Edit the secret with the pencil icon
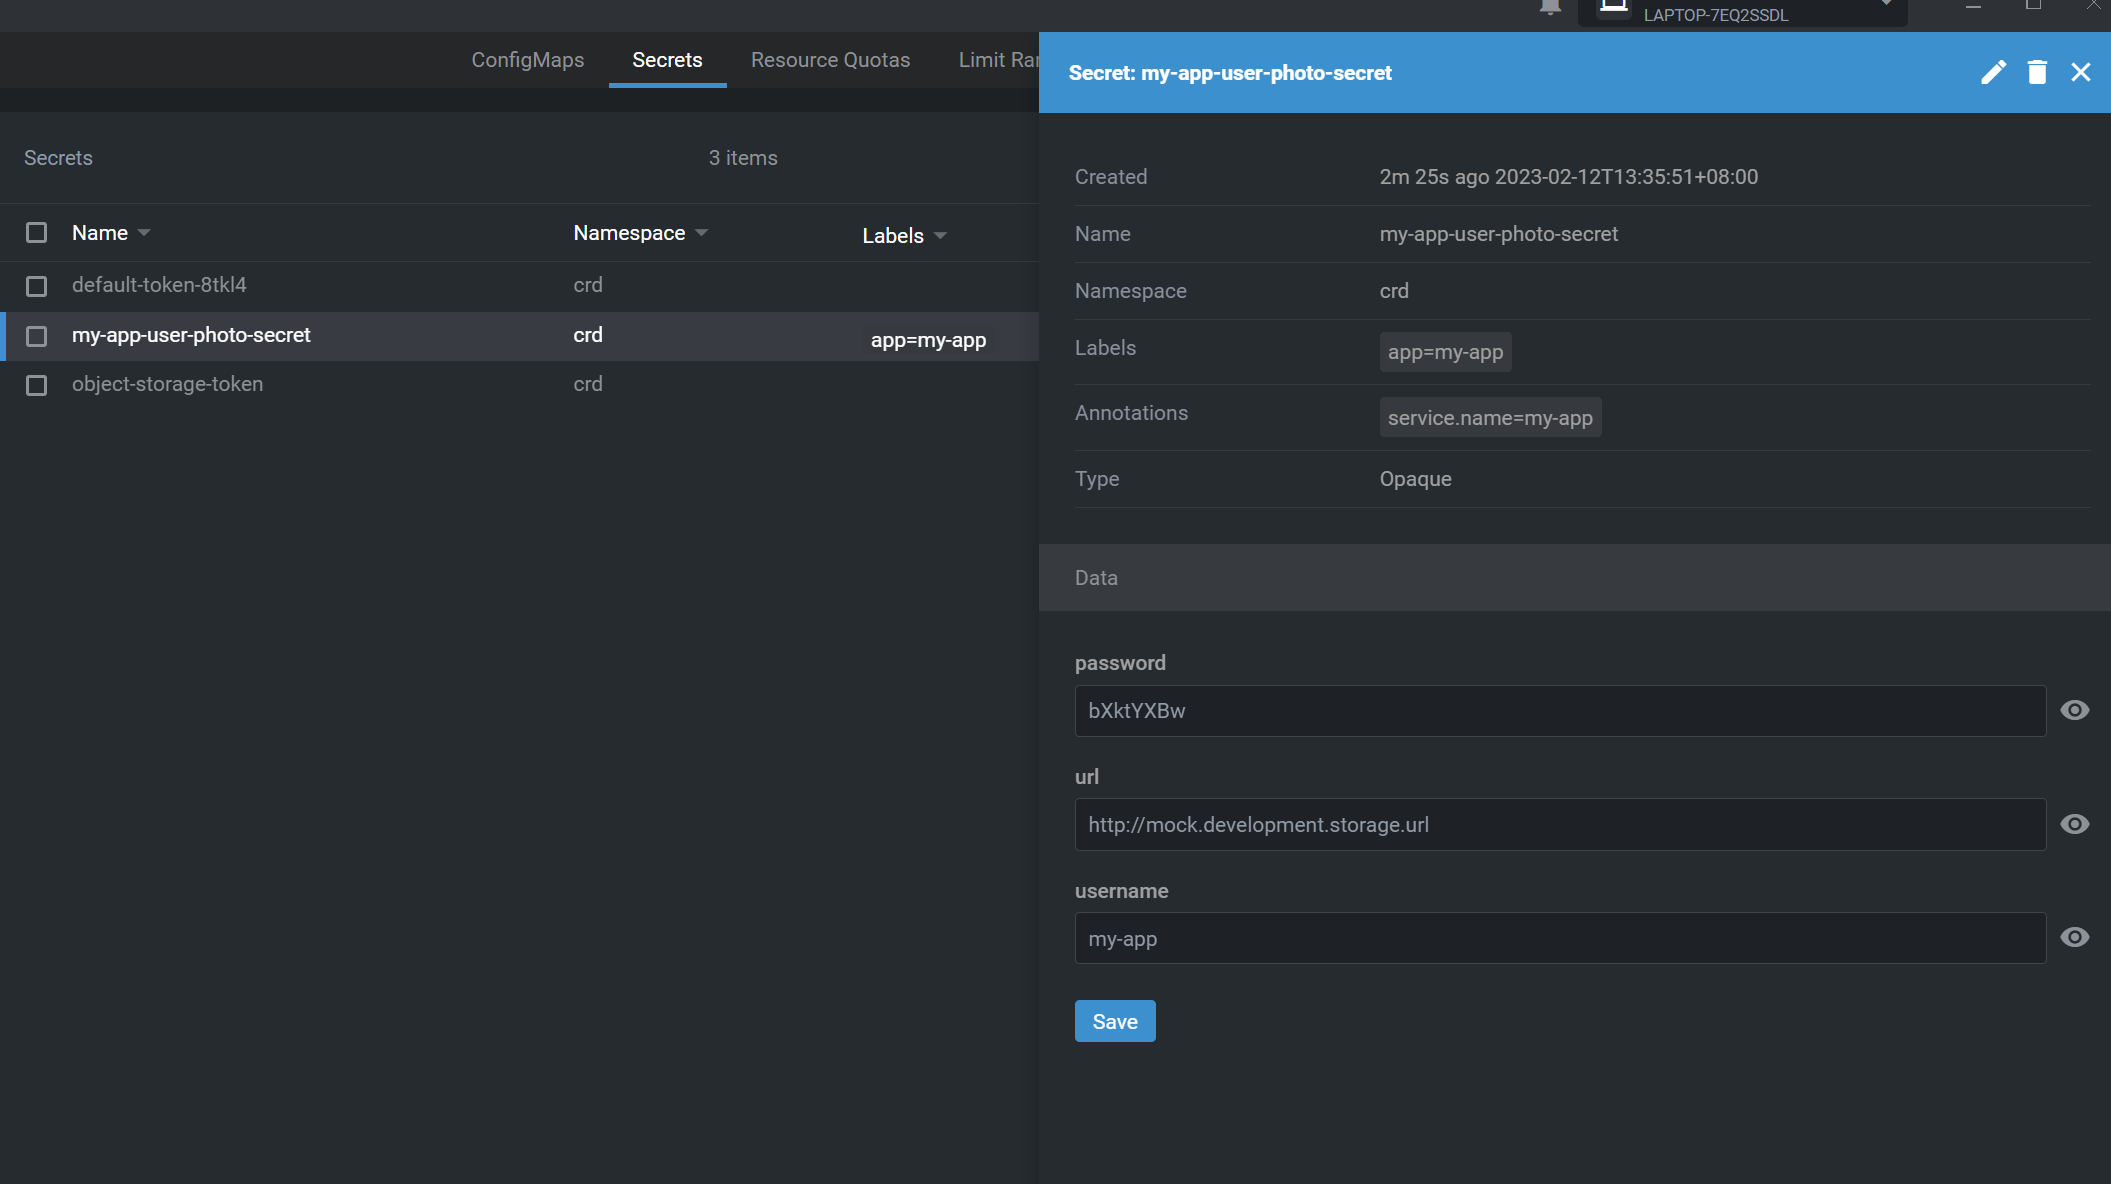2111x1184 pixels. (1993, 72)
